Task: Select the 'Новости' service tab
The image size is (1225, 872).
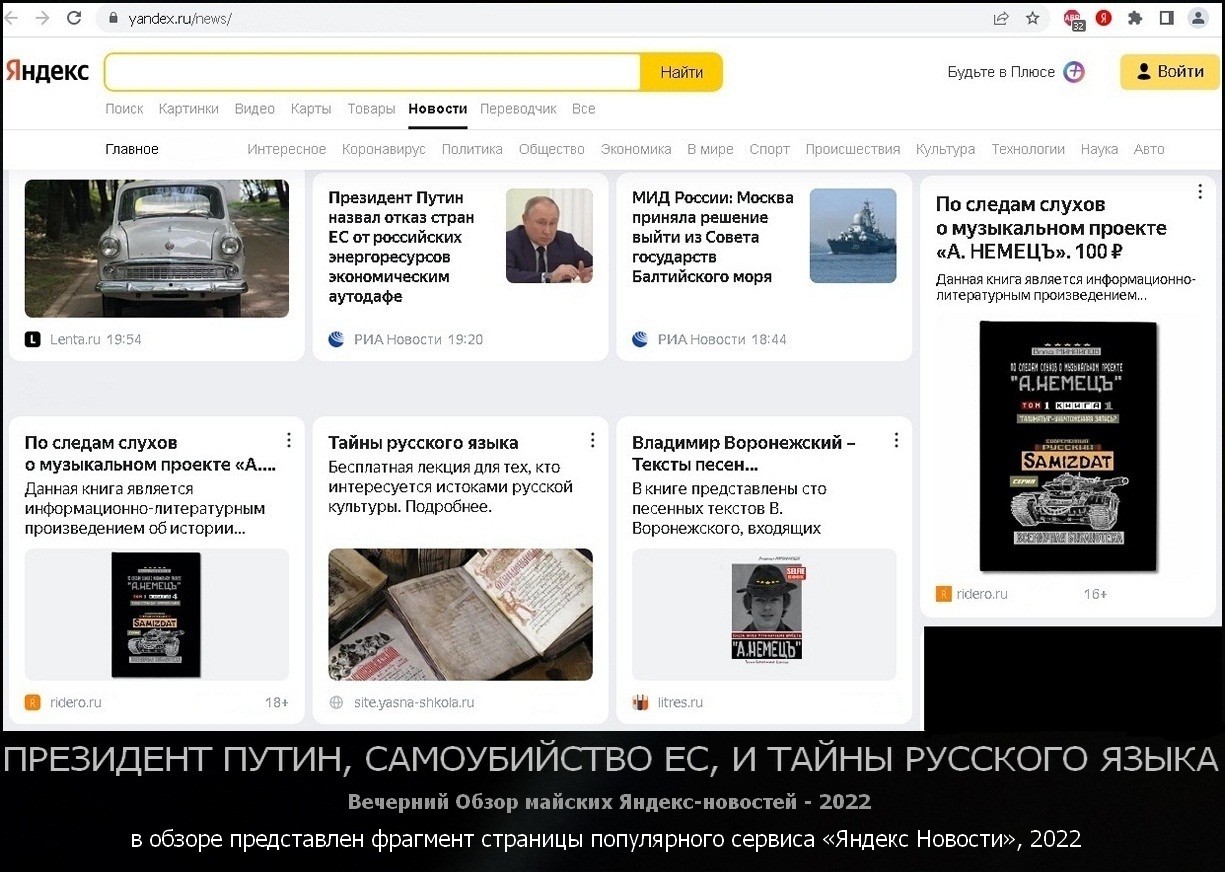Action: [438, 109]
